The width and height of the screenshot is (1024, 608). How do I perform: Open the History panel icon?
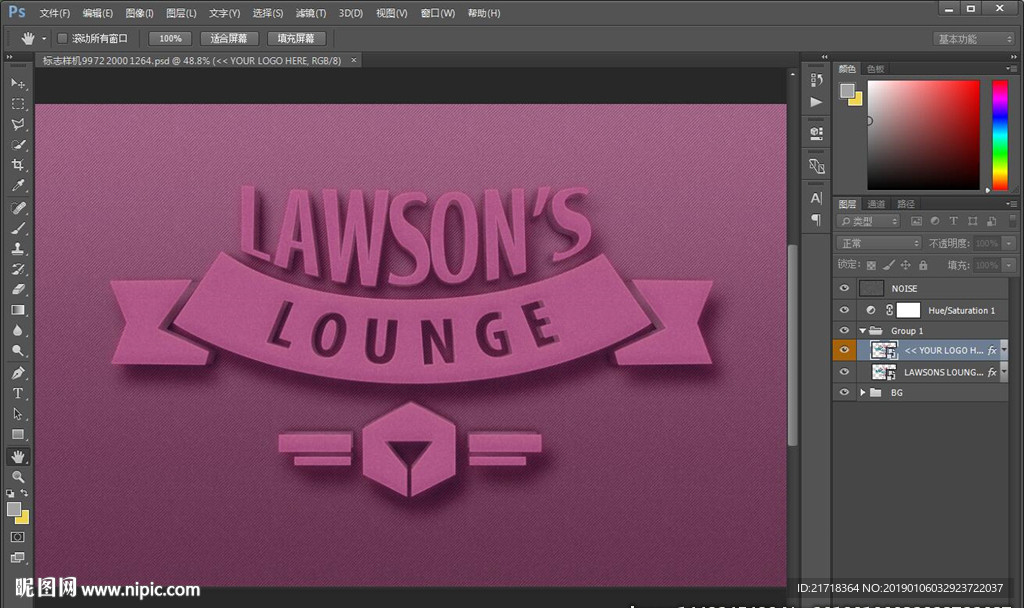point(817,80)
